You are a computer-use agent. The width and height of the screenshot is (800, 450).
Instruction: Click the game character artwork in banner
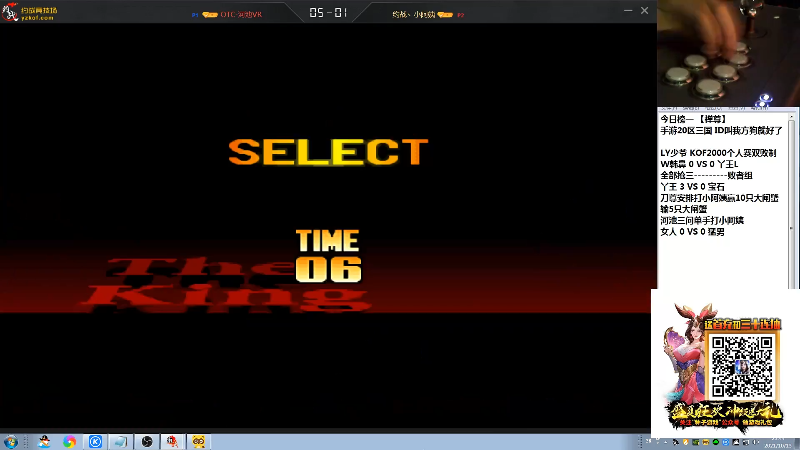tap(685, 352)
